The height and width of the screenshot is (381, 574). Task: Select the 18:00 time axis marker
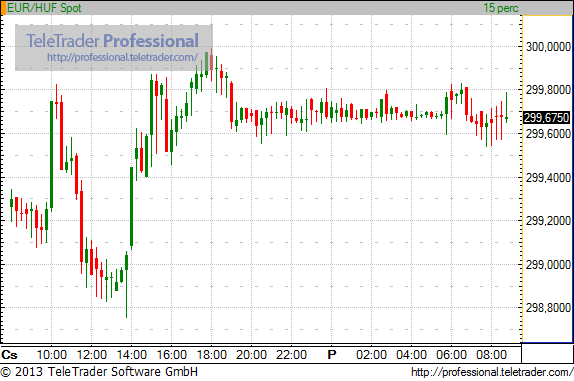tap(212, 355)
